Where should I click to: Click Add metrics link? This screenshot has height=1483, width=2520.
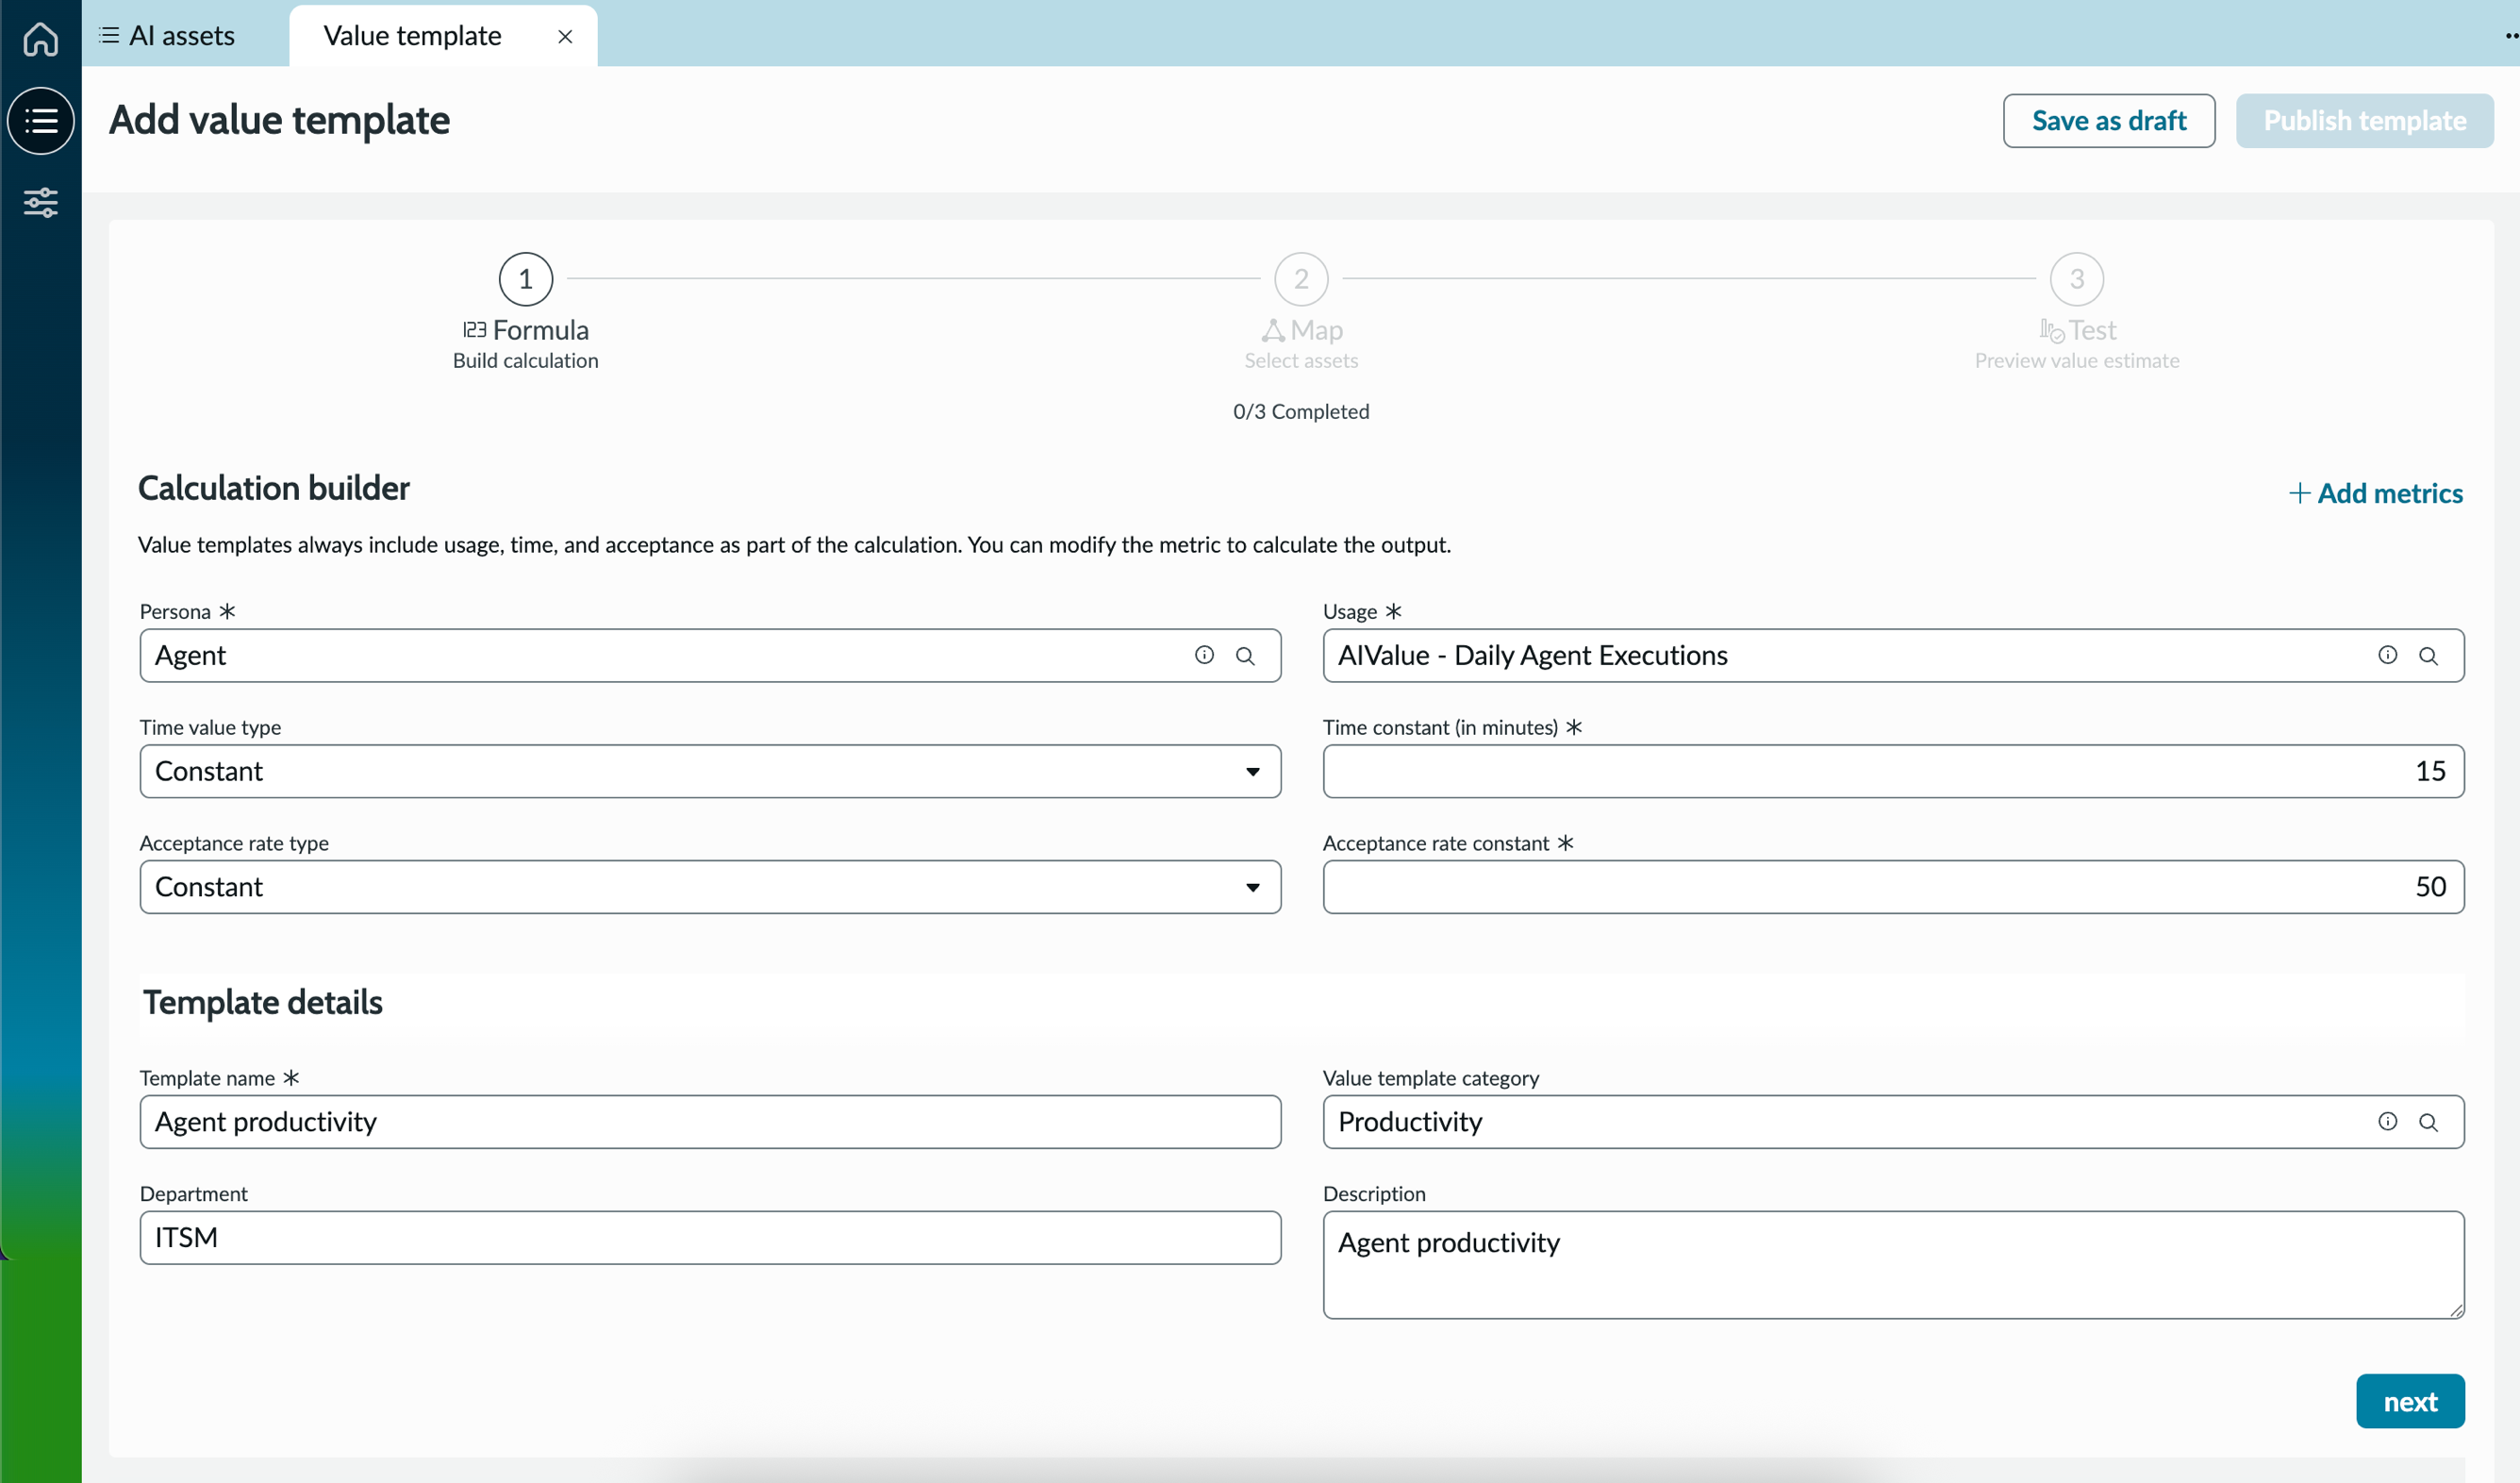click(x=2376, y=493)
